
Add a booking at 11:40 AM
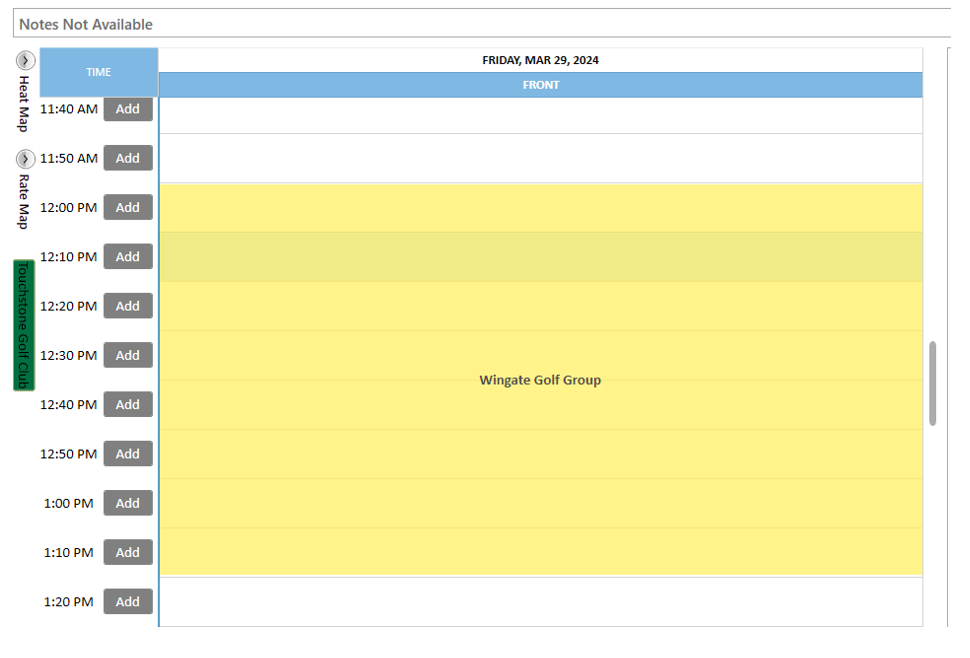(128, 109)
